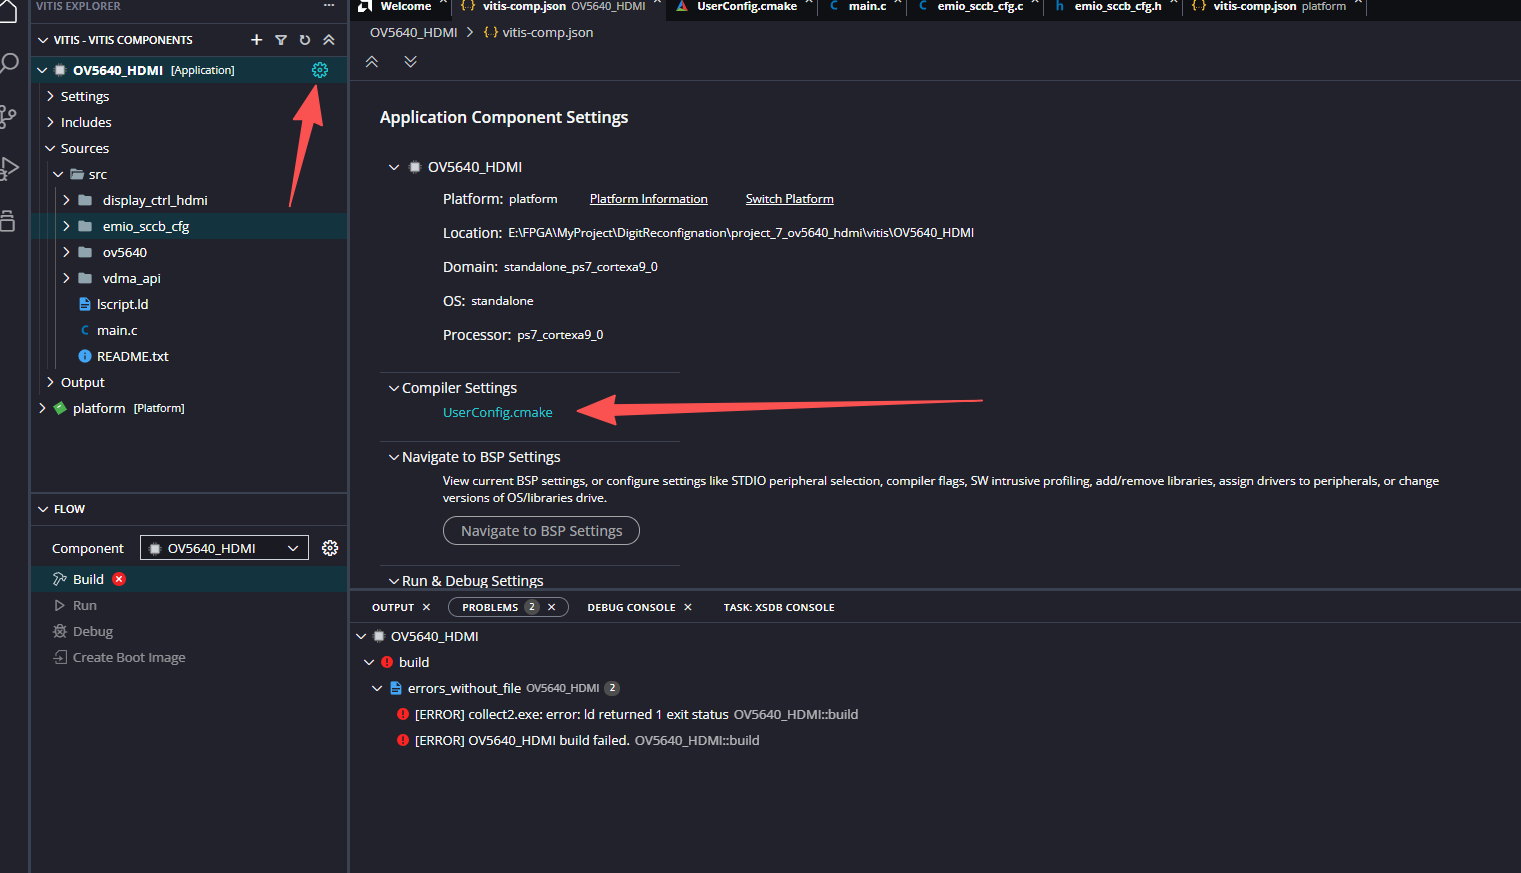Collapse the errors_without_file node
Image resolution: width=1521 pixels, height=873 pixels.
377,688
